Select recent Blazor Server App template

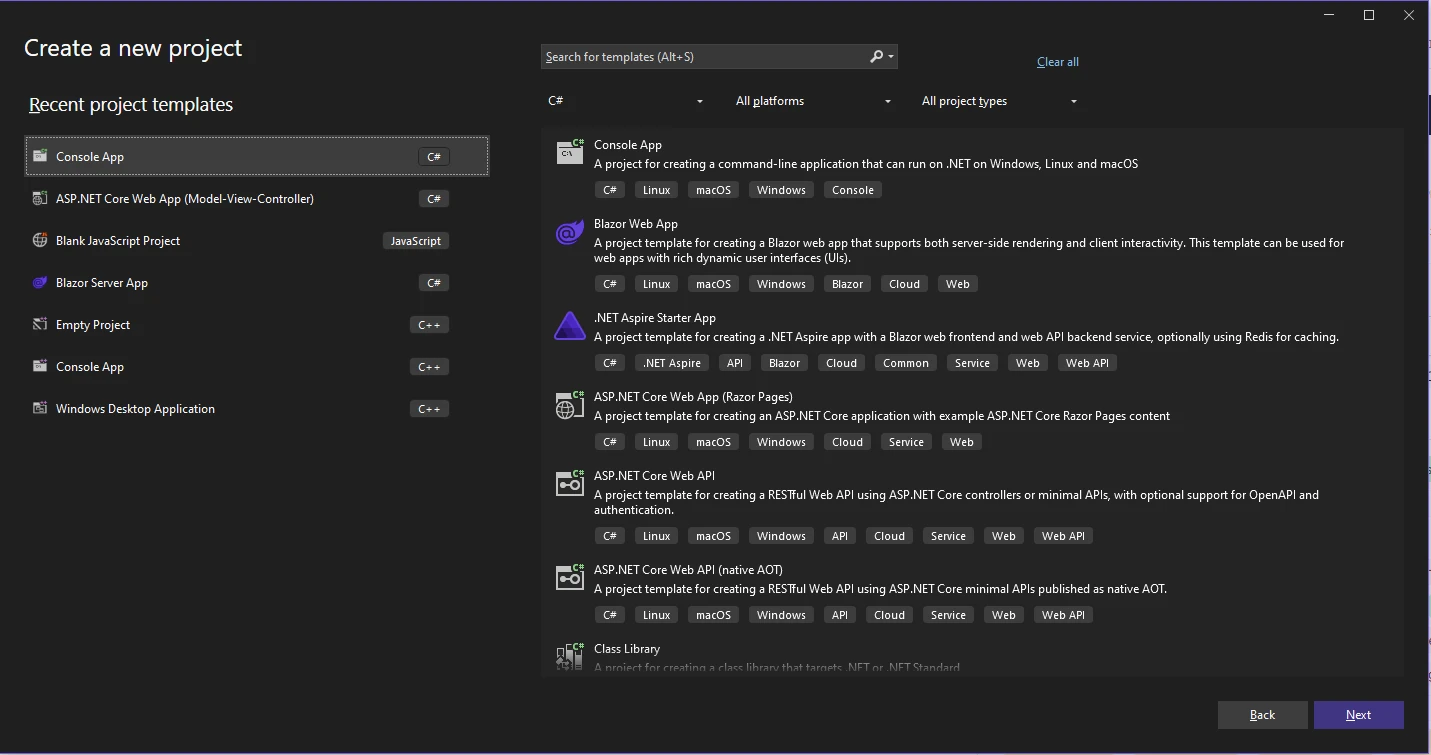102,283
